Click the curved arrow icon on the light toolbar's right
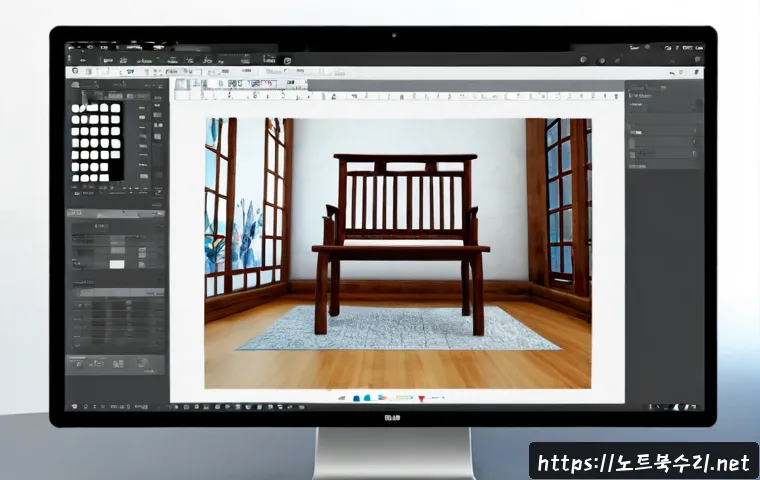This screenshot has height=480, width=760. 672,73
